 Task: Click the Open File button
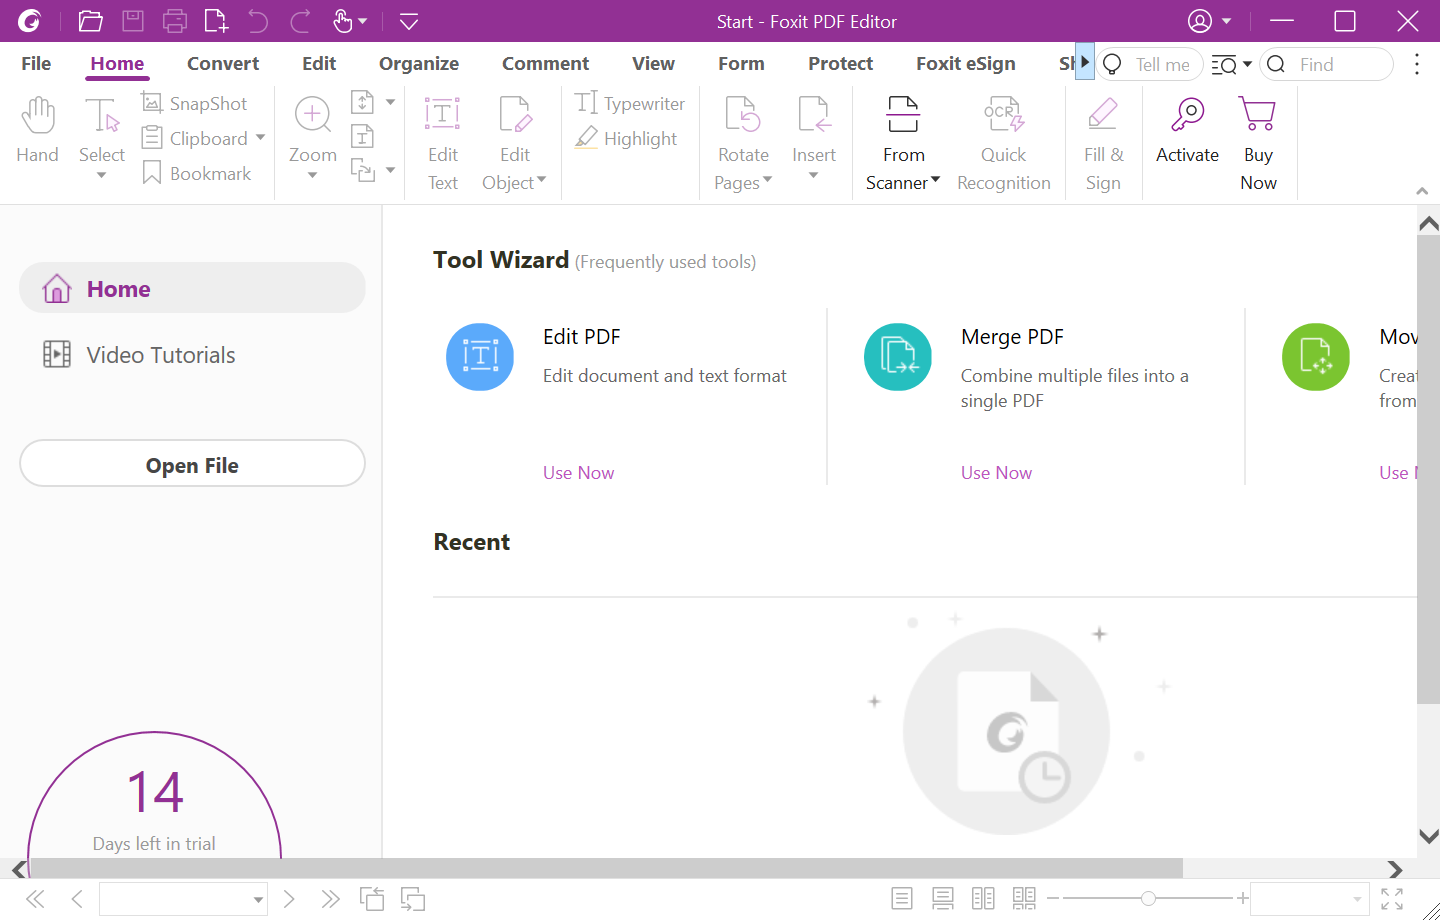pyautogui.click(x=192, y=464)
